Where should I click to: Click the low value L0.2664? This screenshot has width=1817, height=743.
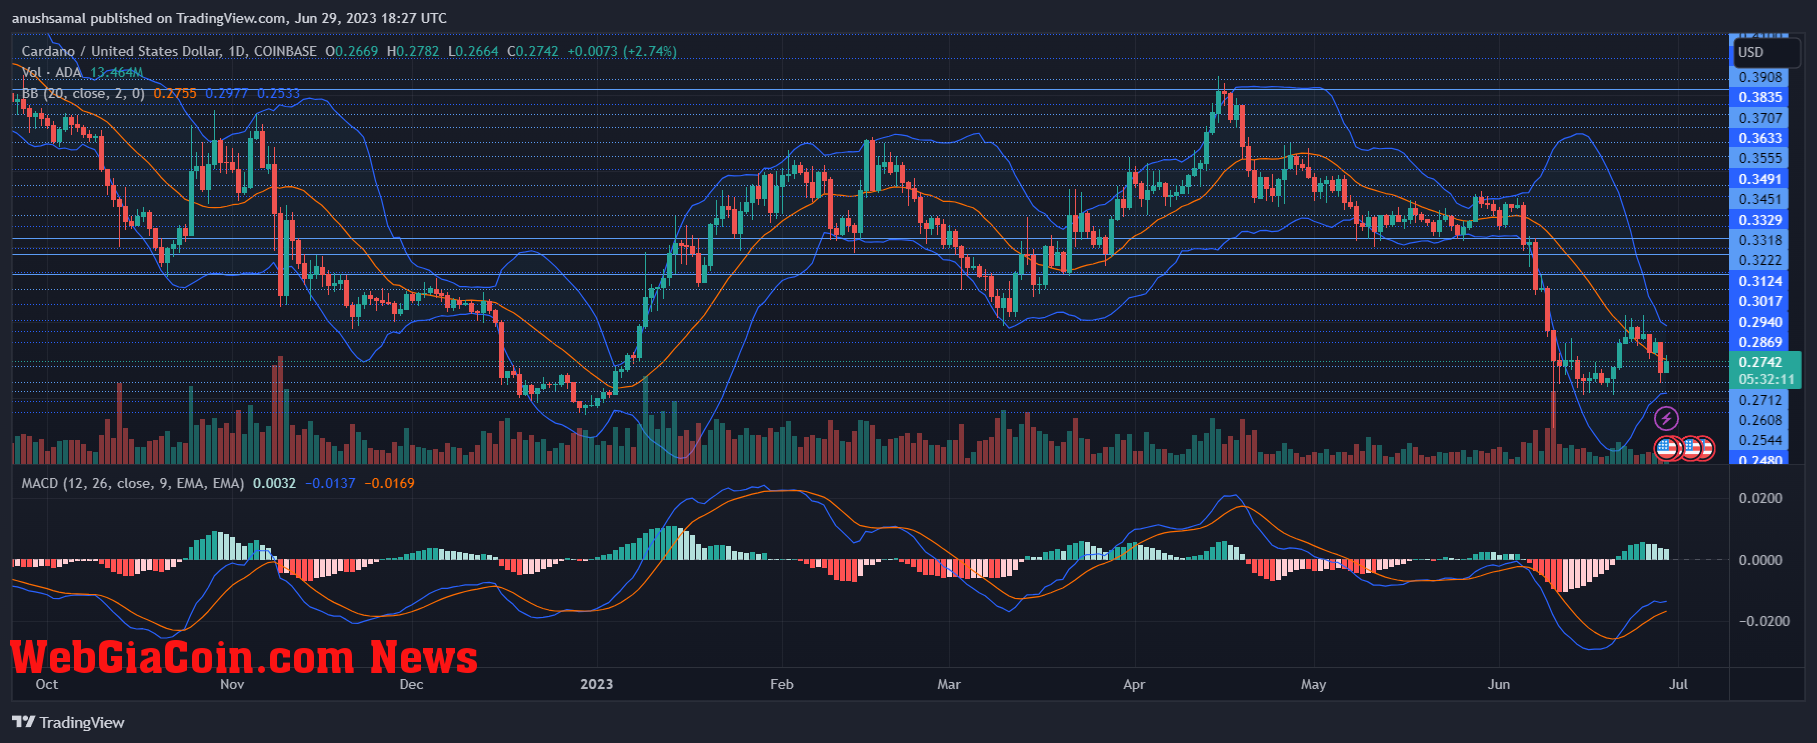tap(473, 51)
